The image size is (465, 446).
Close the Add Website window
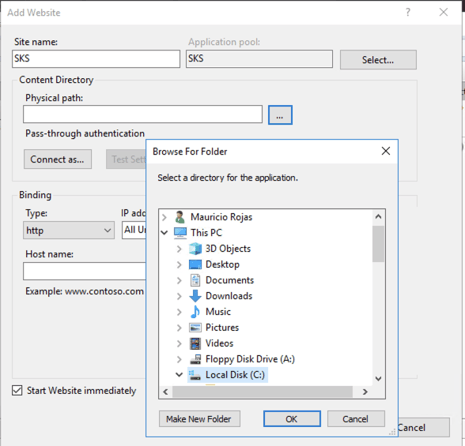[443, 12]
